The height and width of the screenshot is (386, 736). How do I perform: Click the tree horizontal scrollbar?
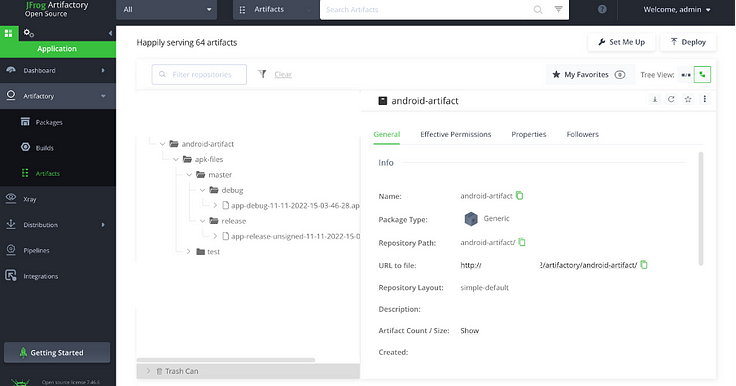226,360
